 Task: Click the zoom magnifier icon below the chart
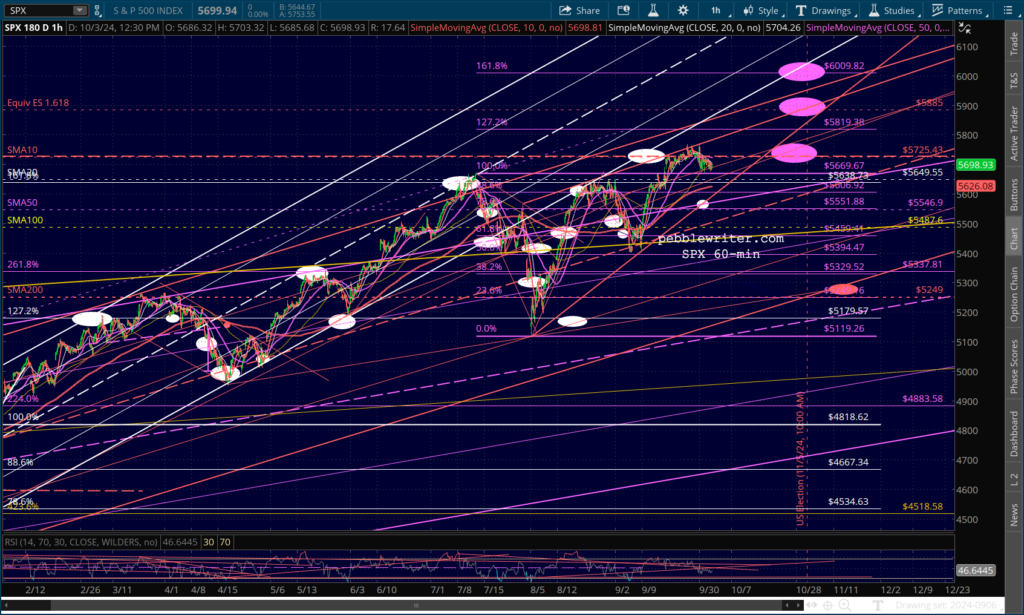tap(844, 605)
